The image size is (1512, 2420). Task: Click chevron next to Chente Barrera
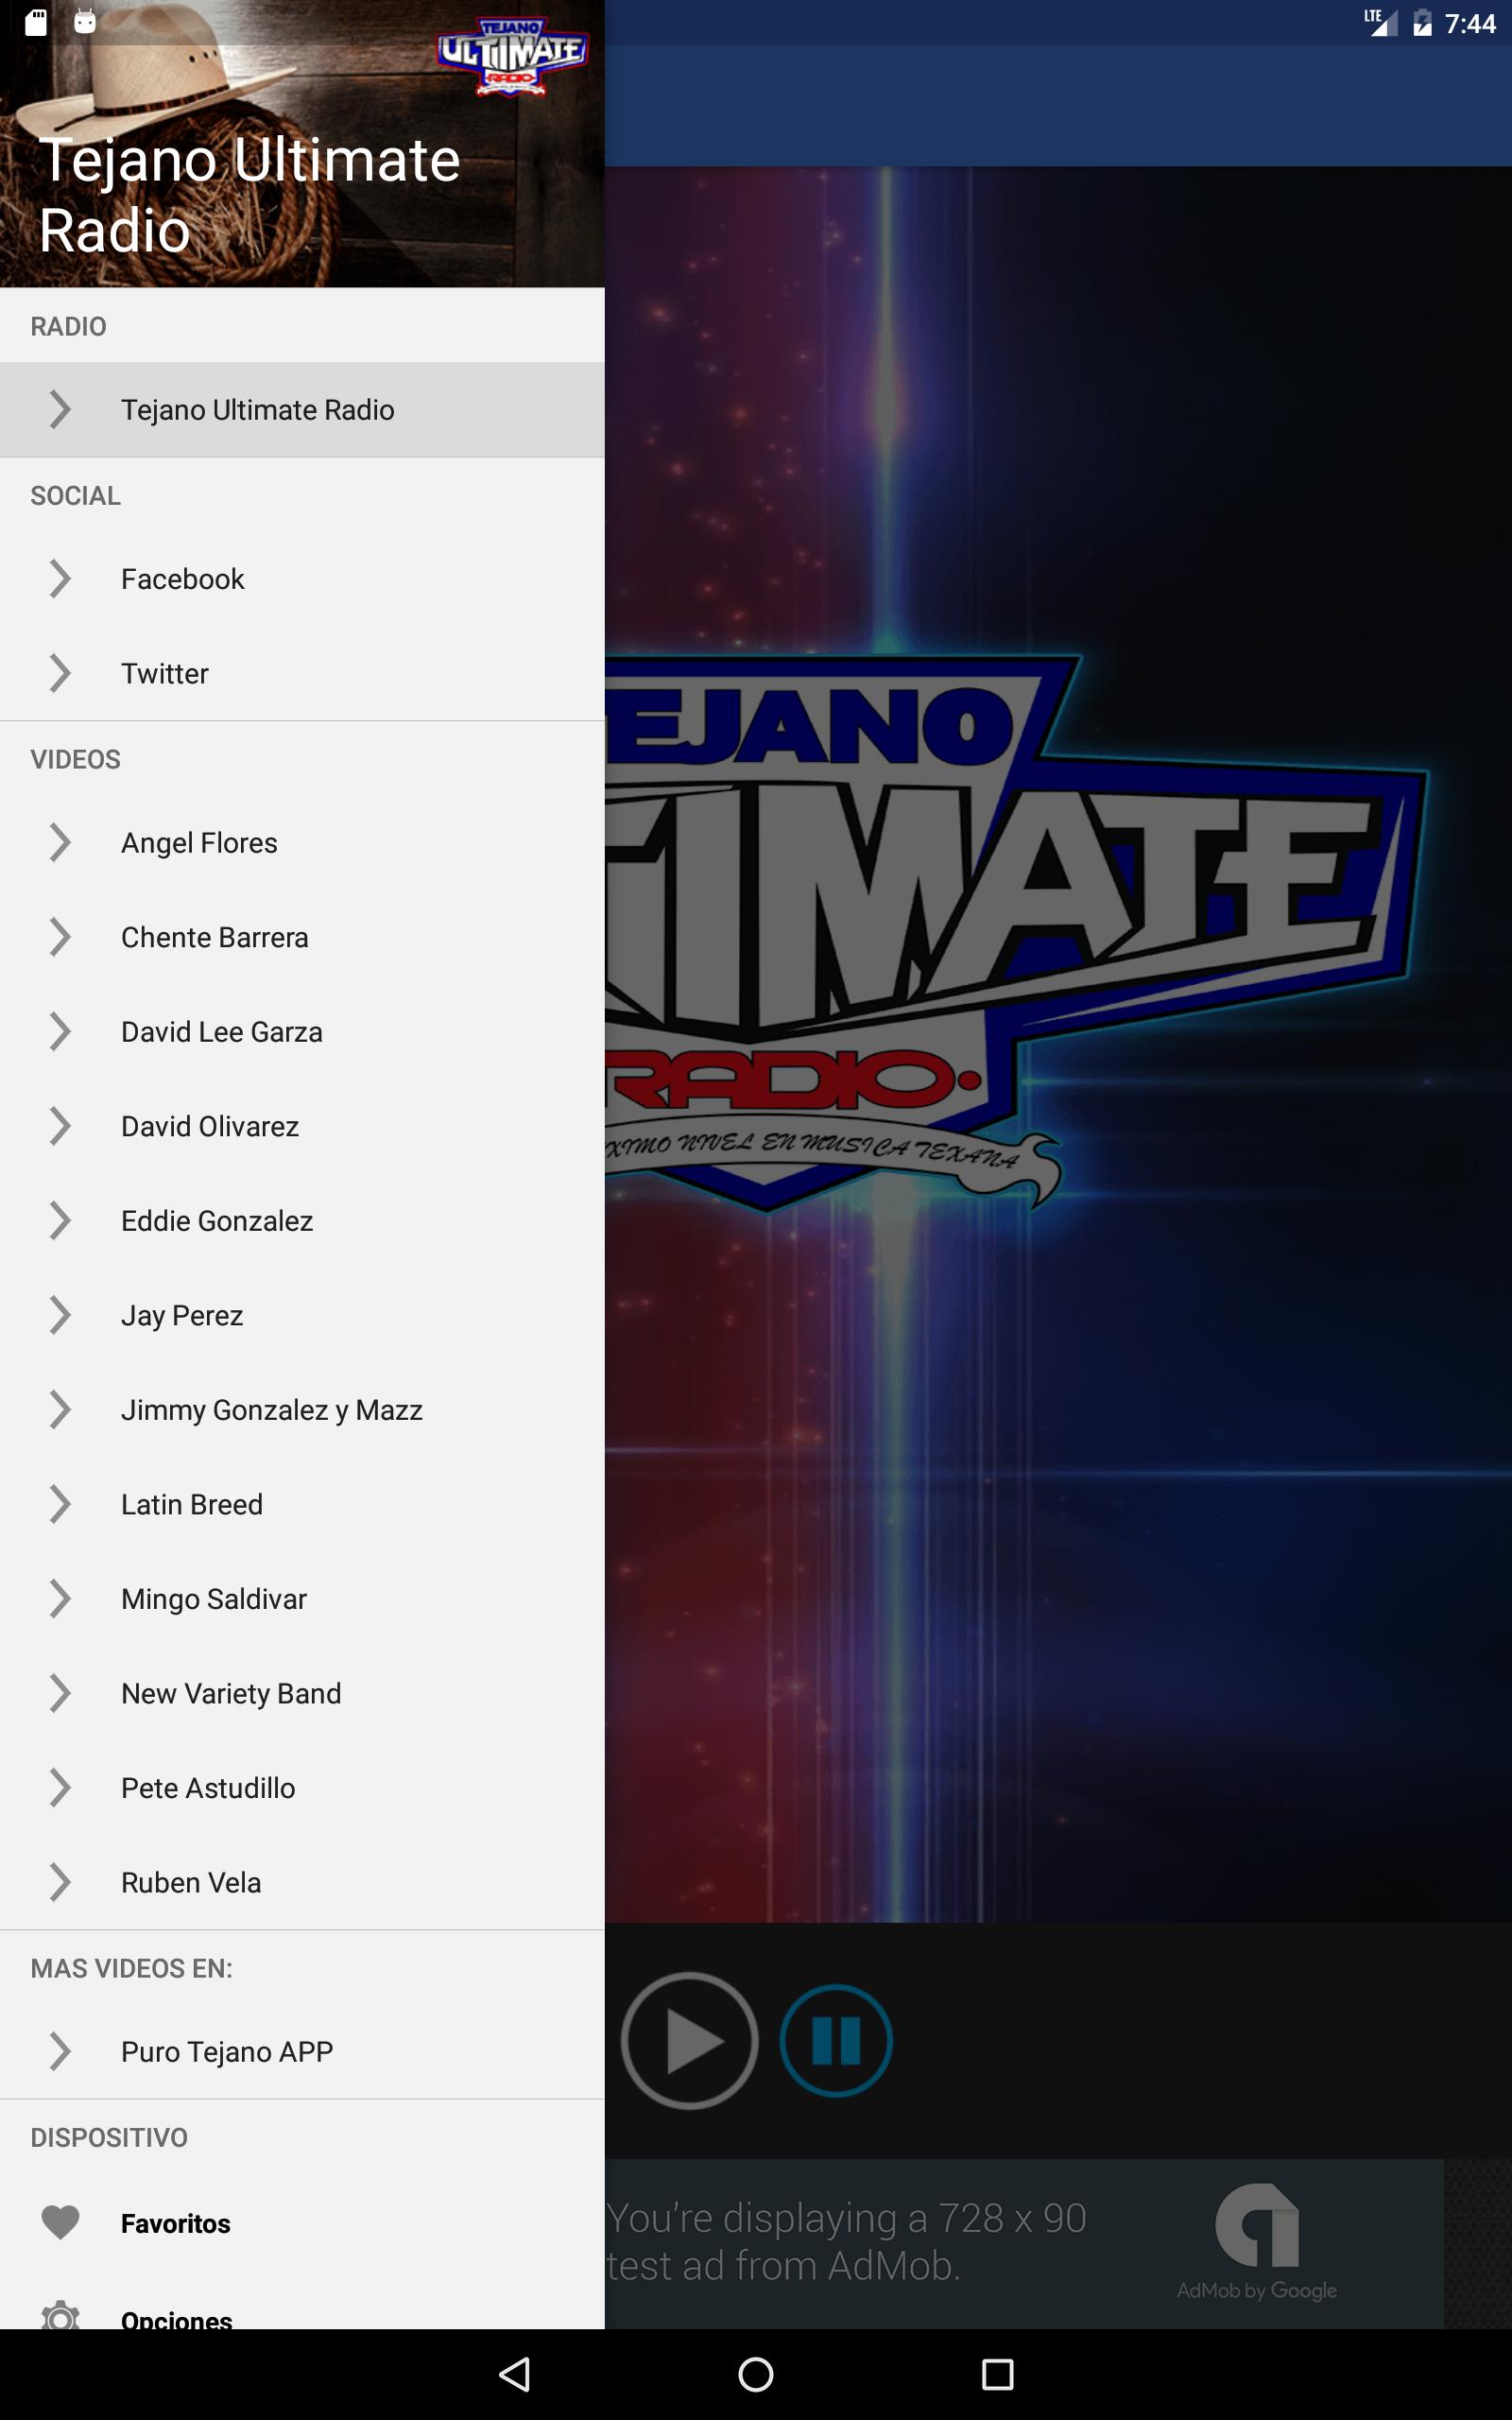(x=60, y=937)
